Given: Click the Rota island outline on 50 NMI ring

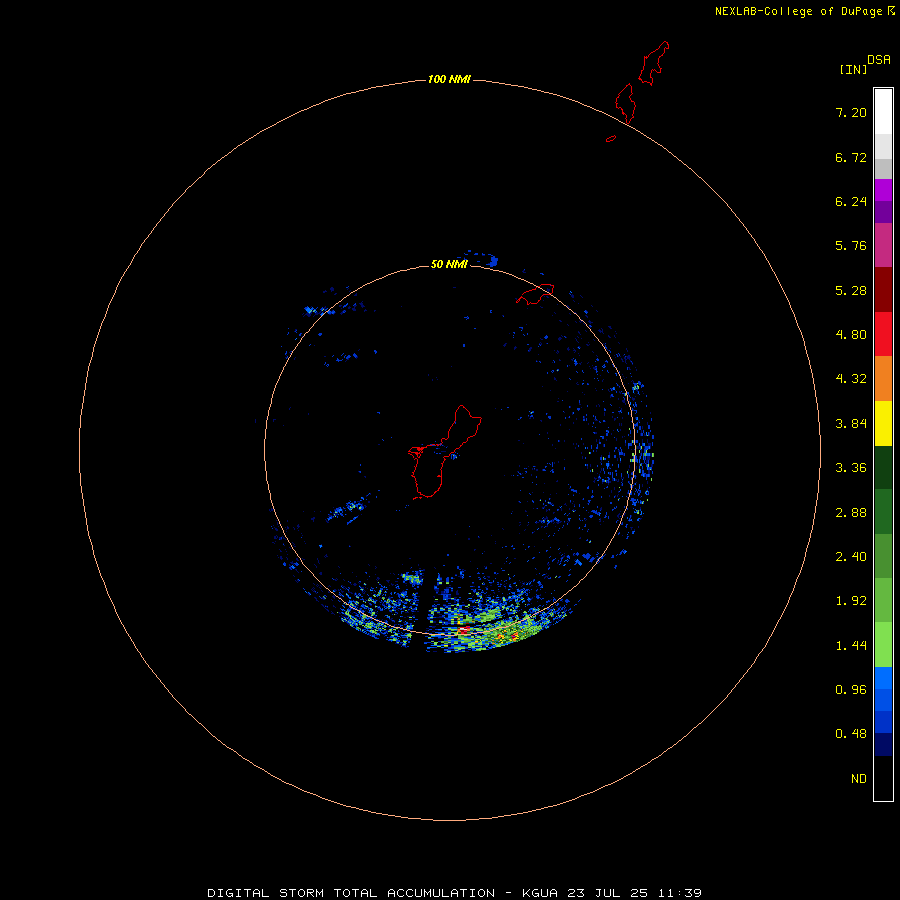Looking at the screenshot, I should (535, 294).
